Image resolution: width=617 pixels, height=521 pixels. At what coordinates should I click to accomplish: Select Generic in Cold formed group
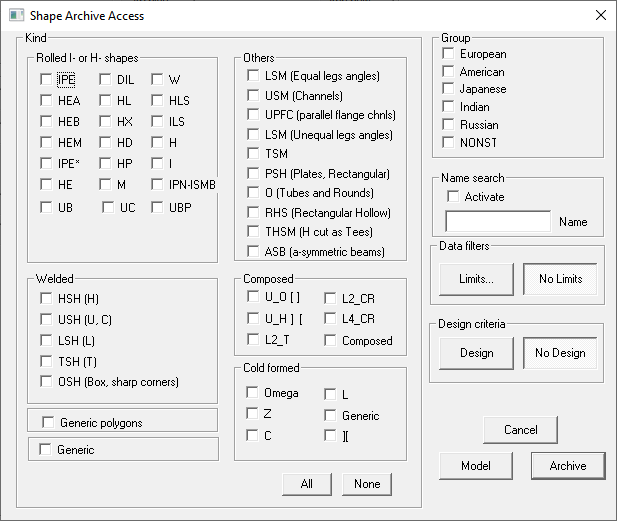(330, 415)
